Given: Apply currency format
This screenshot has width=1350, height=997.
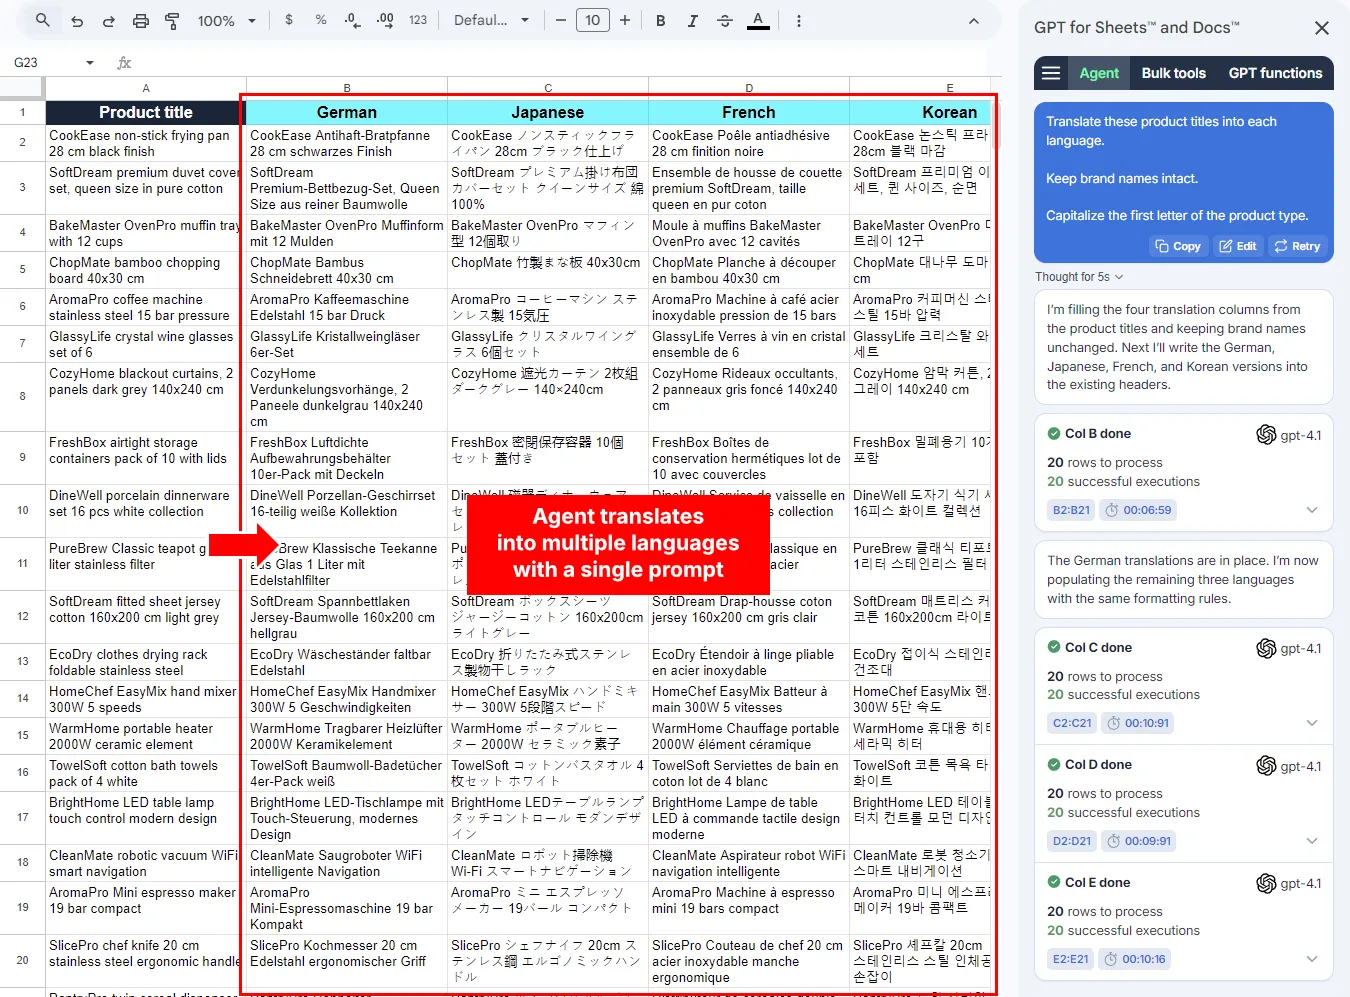Looking at the screenshot, I should (x=288, y=20).
